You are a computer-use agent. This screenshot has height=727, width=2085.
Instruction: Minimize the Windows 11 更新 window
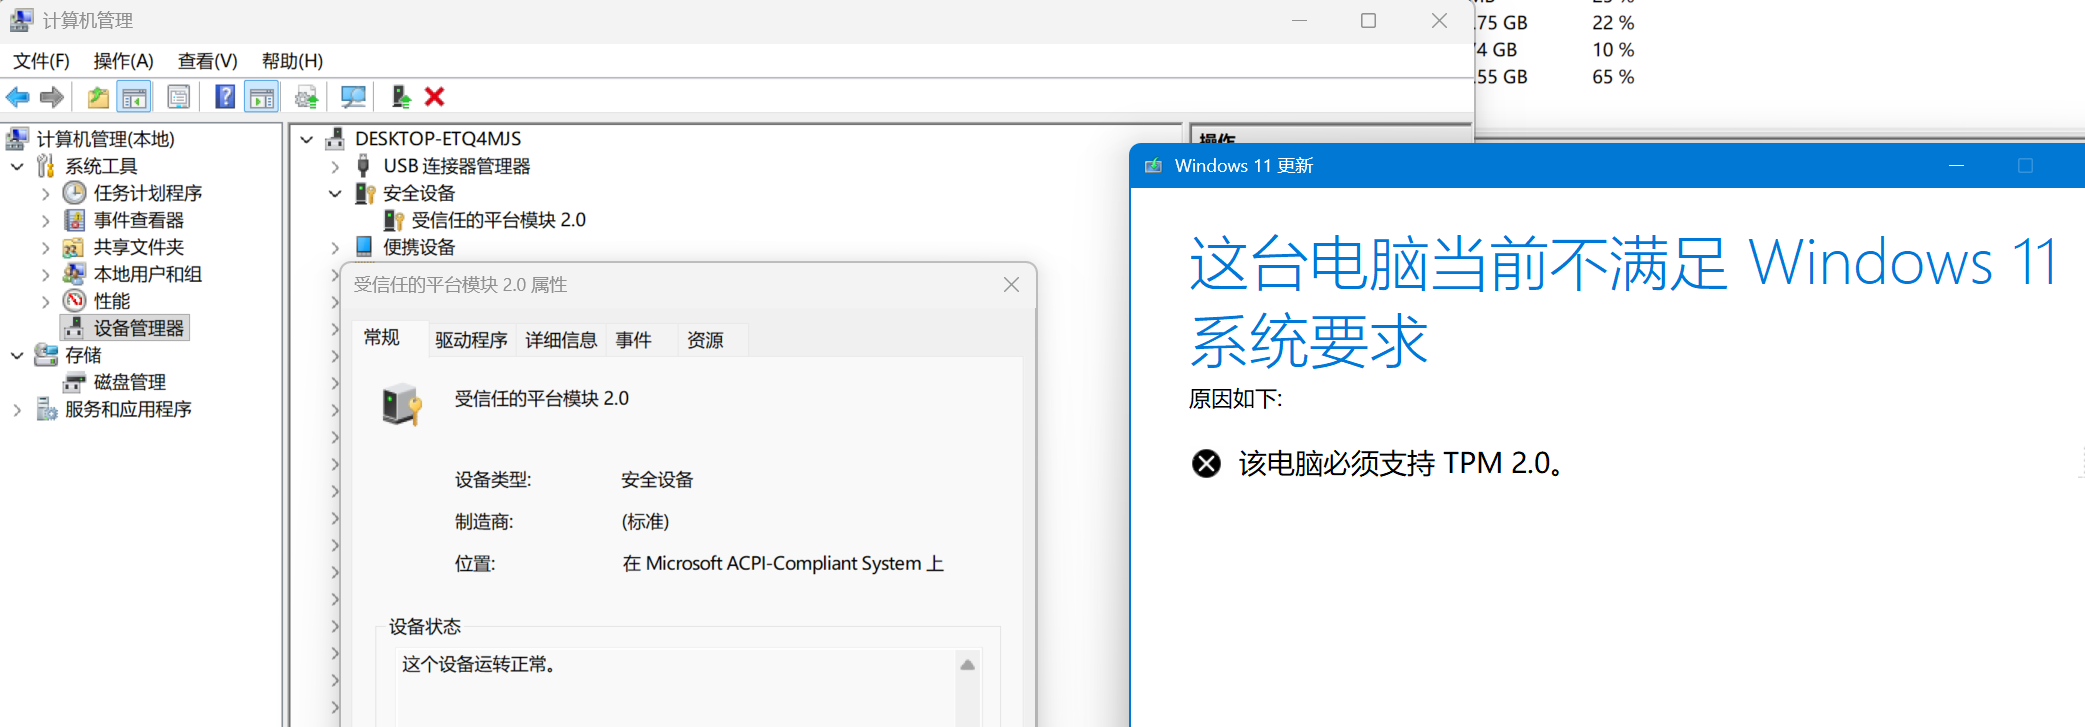click(x=1956, y=166)
